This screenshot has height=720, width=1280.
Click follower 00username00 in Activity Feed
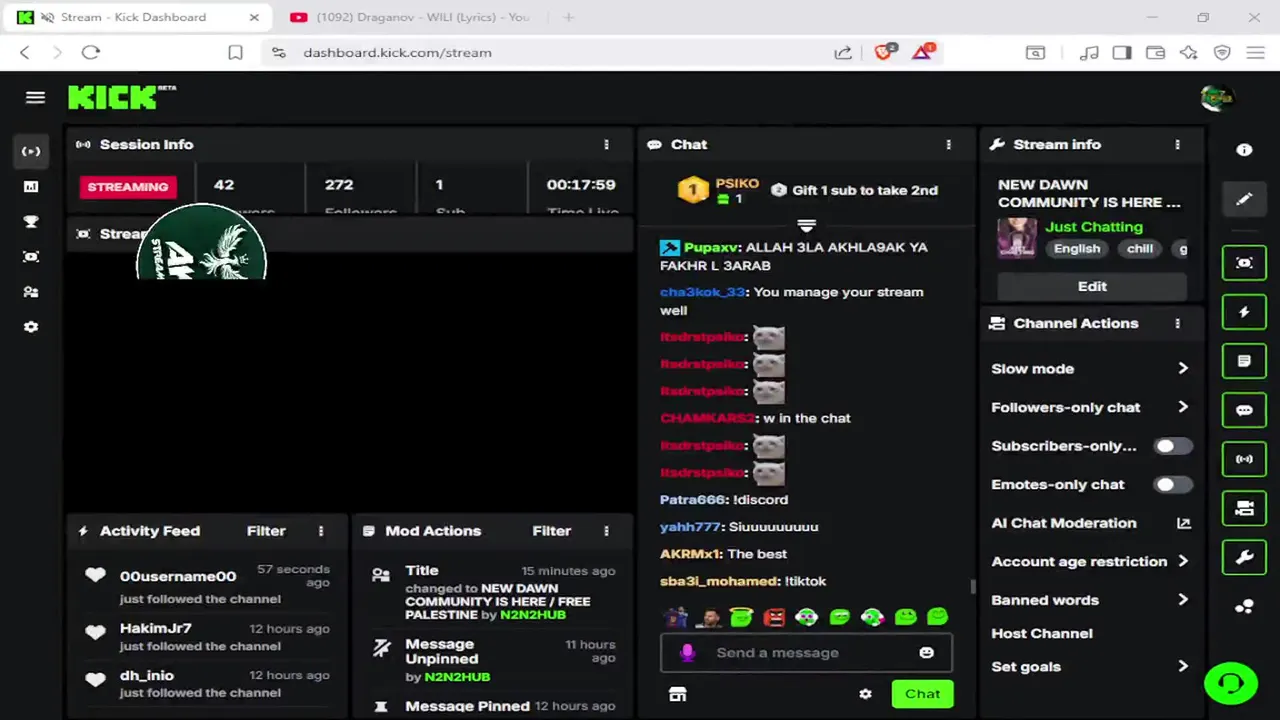[x=178, y=576]
